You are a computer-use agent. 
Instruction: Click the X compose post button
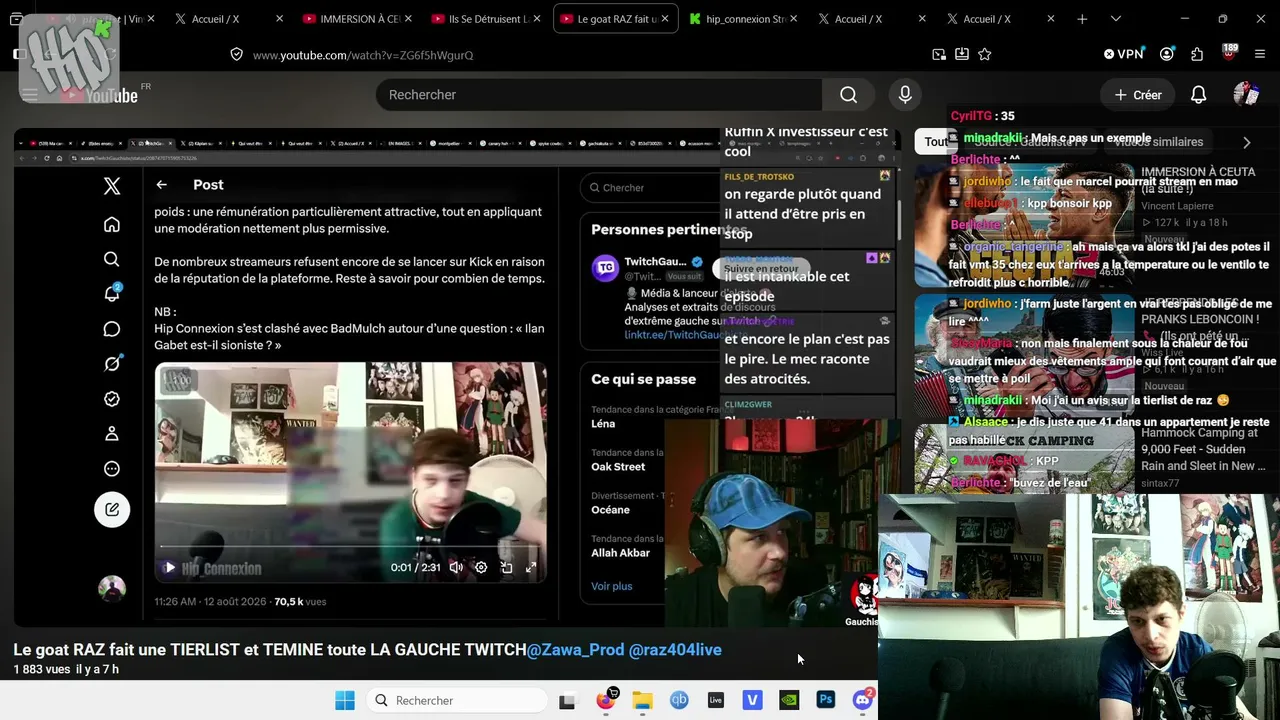(112, 509)
